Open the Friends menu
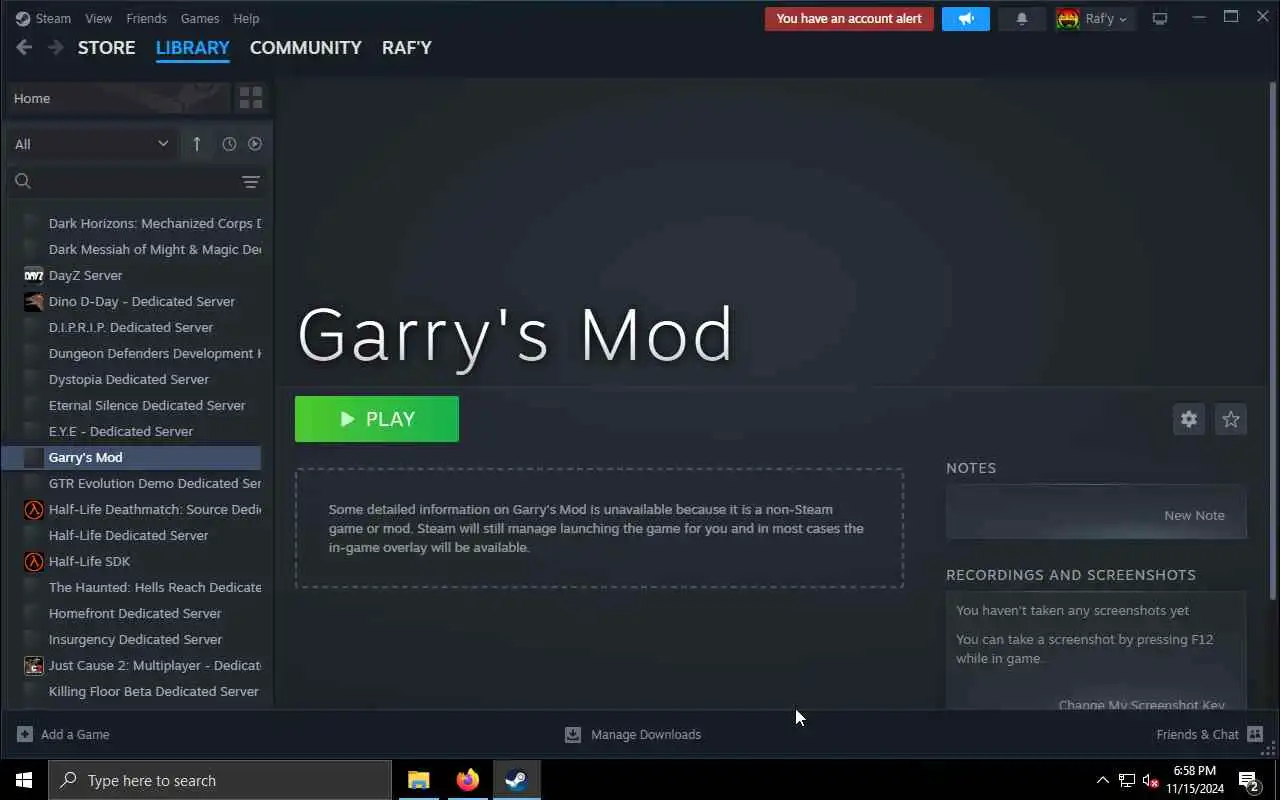This screenshot has width=1280, height=800. [x=147, y=18]
